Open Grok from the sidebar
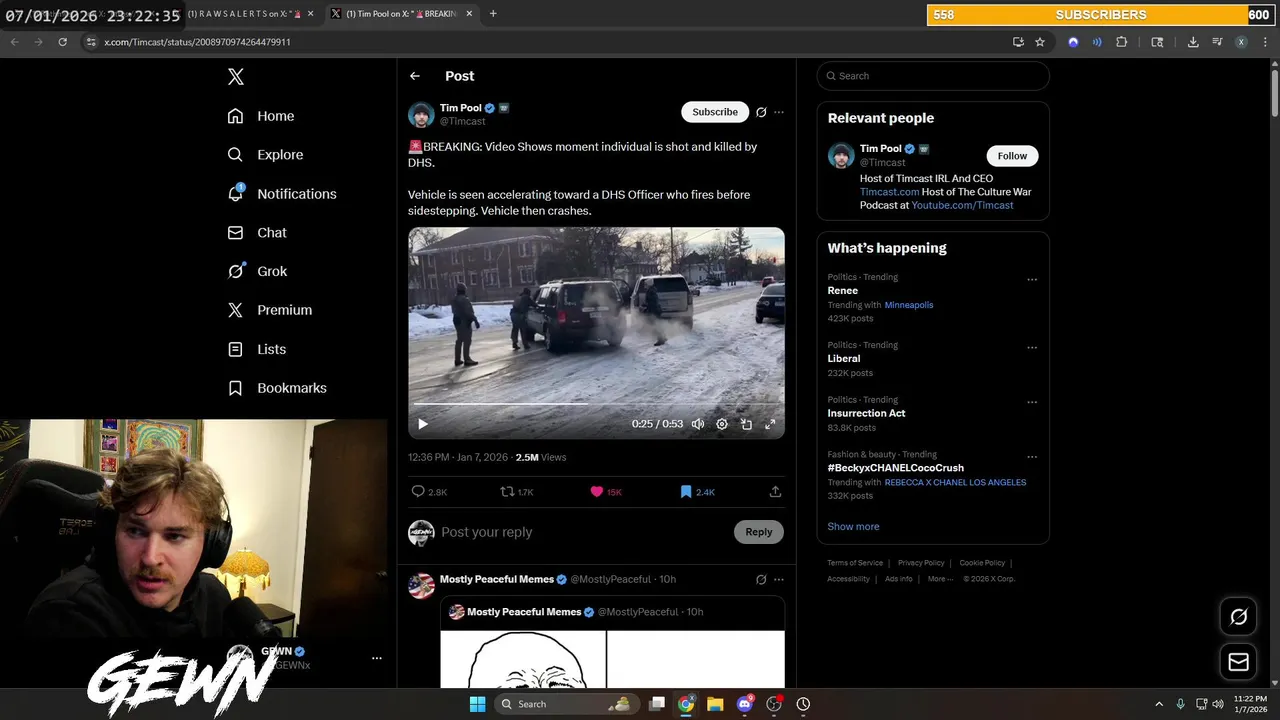This screenshot has height=720, width=1280. pos(257,271)
